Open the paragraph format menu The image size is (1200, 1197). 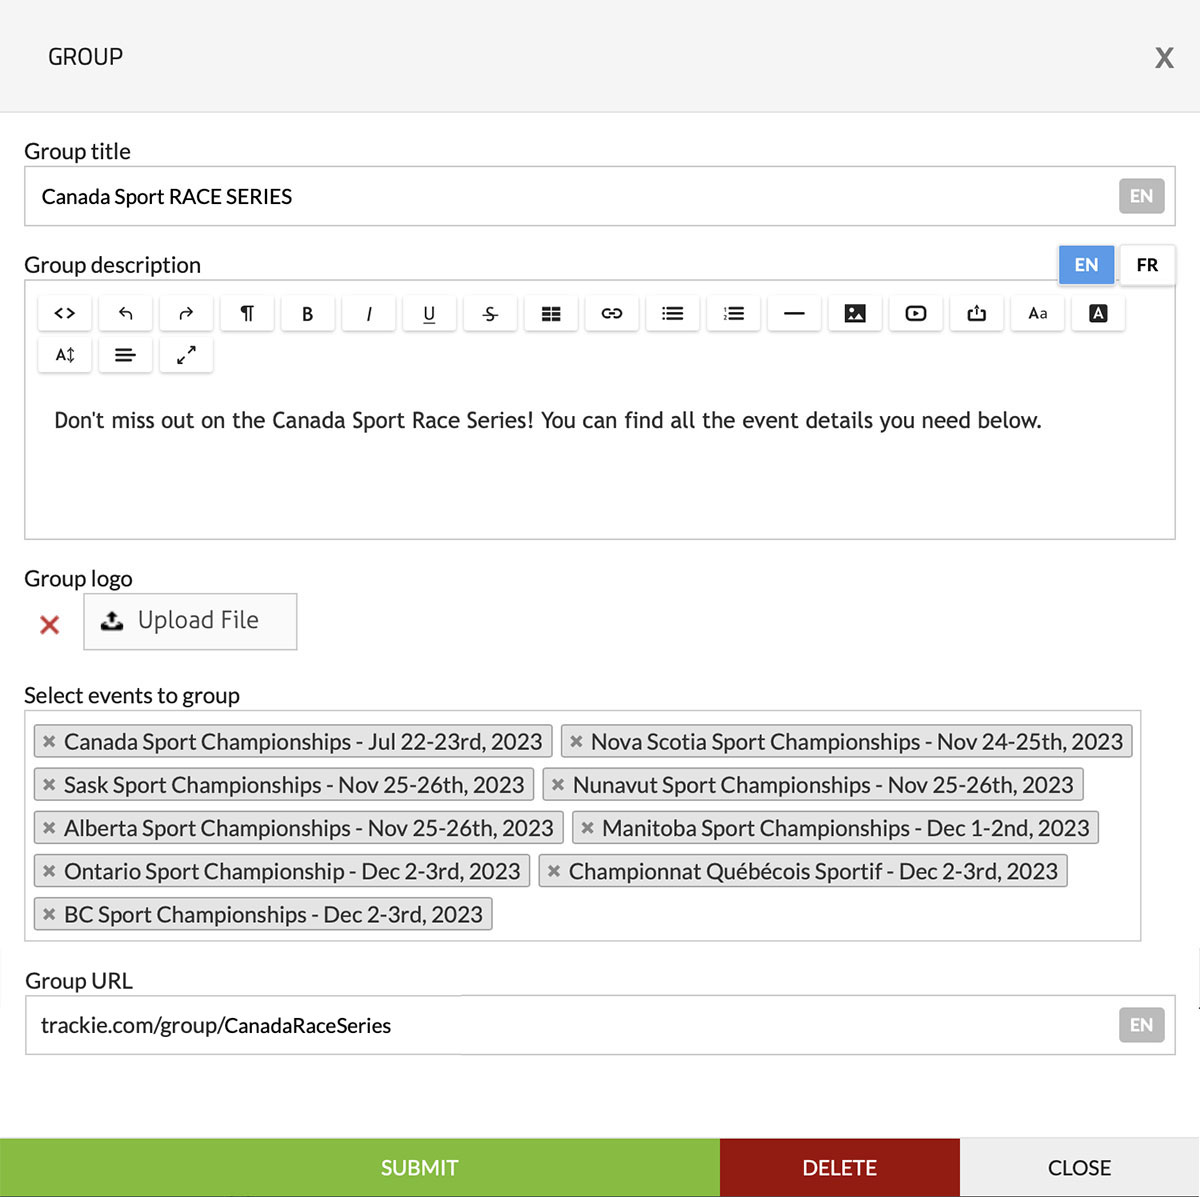[247, 314]
